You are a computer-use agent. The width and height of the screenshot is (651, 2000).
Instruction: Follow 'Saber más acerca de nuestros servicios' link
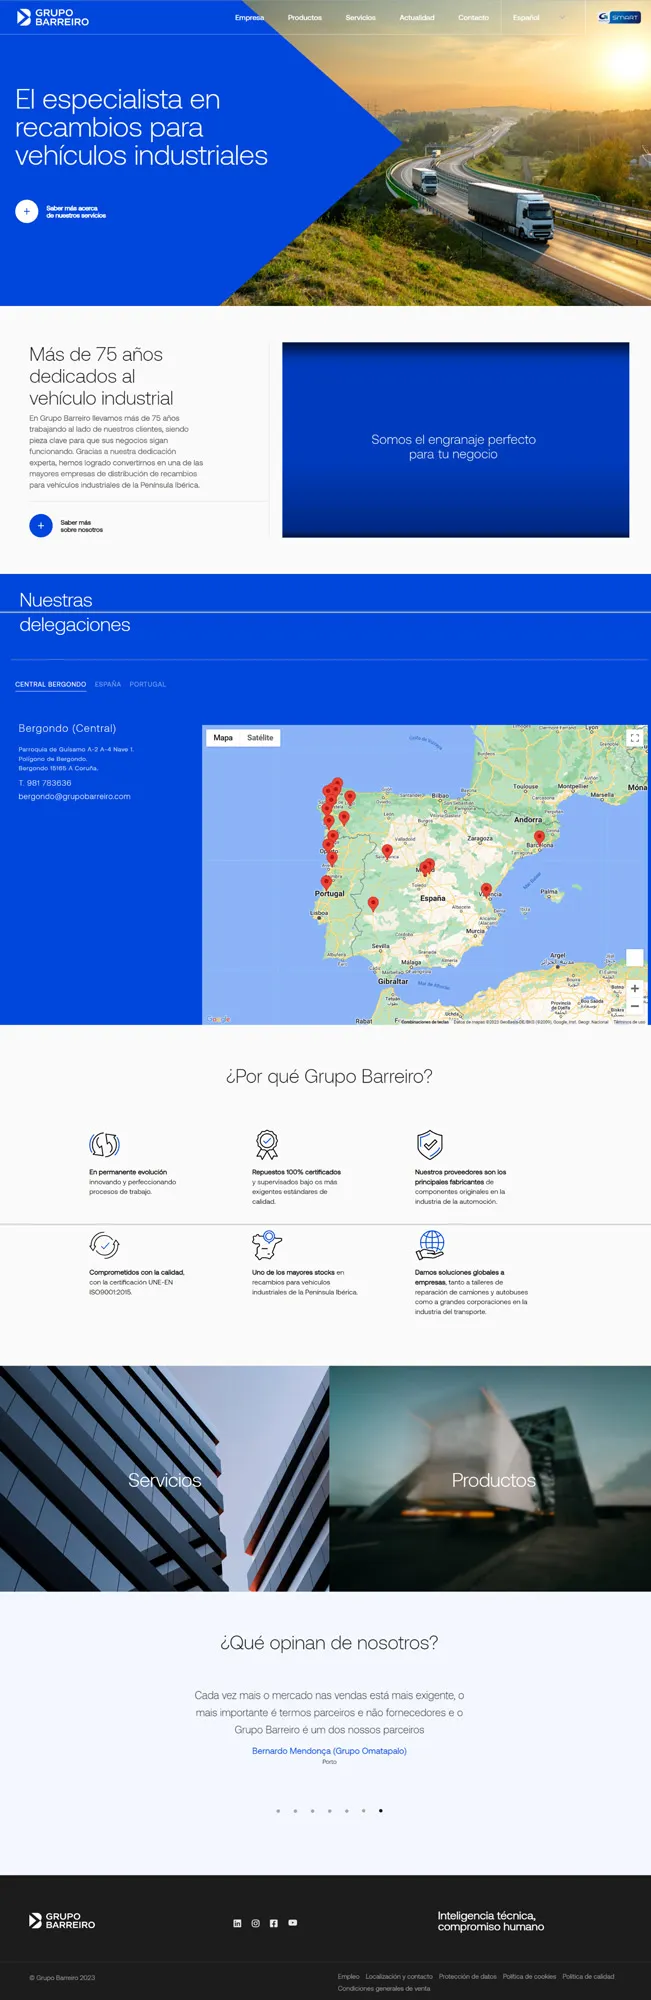pos(76,212)
